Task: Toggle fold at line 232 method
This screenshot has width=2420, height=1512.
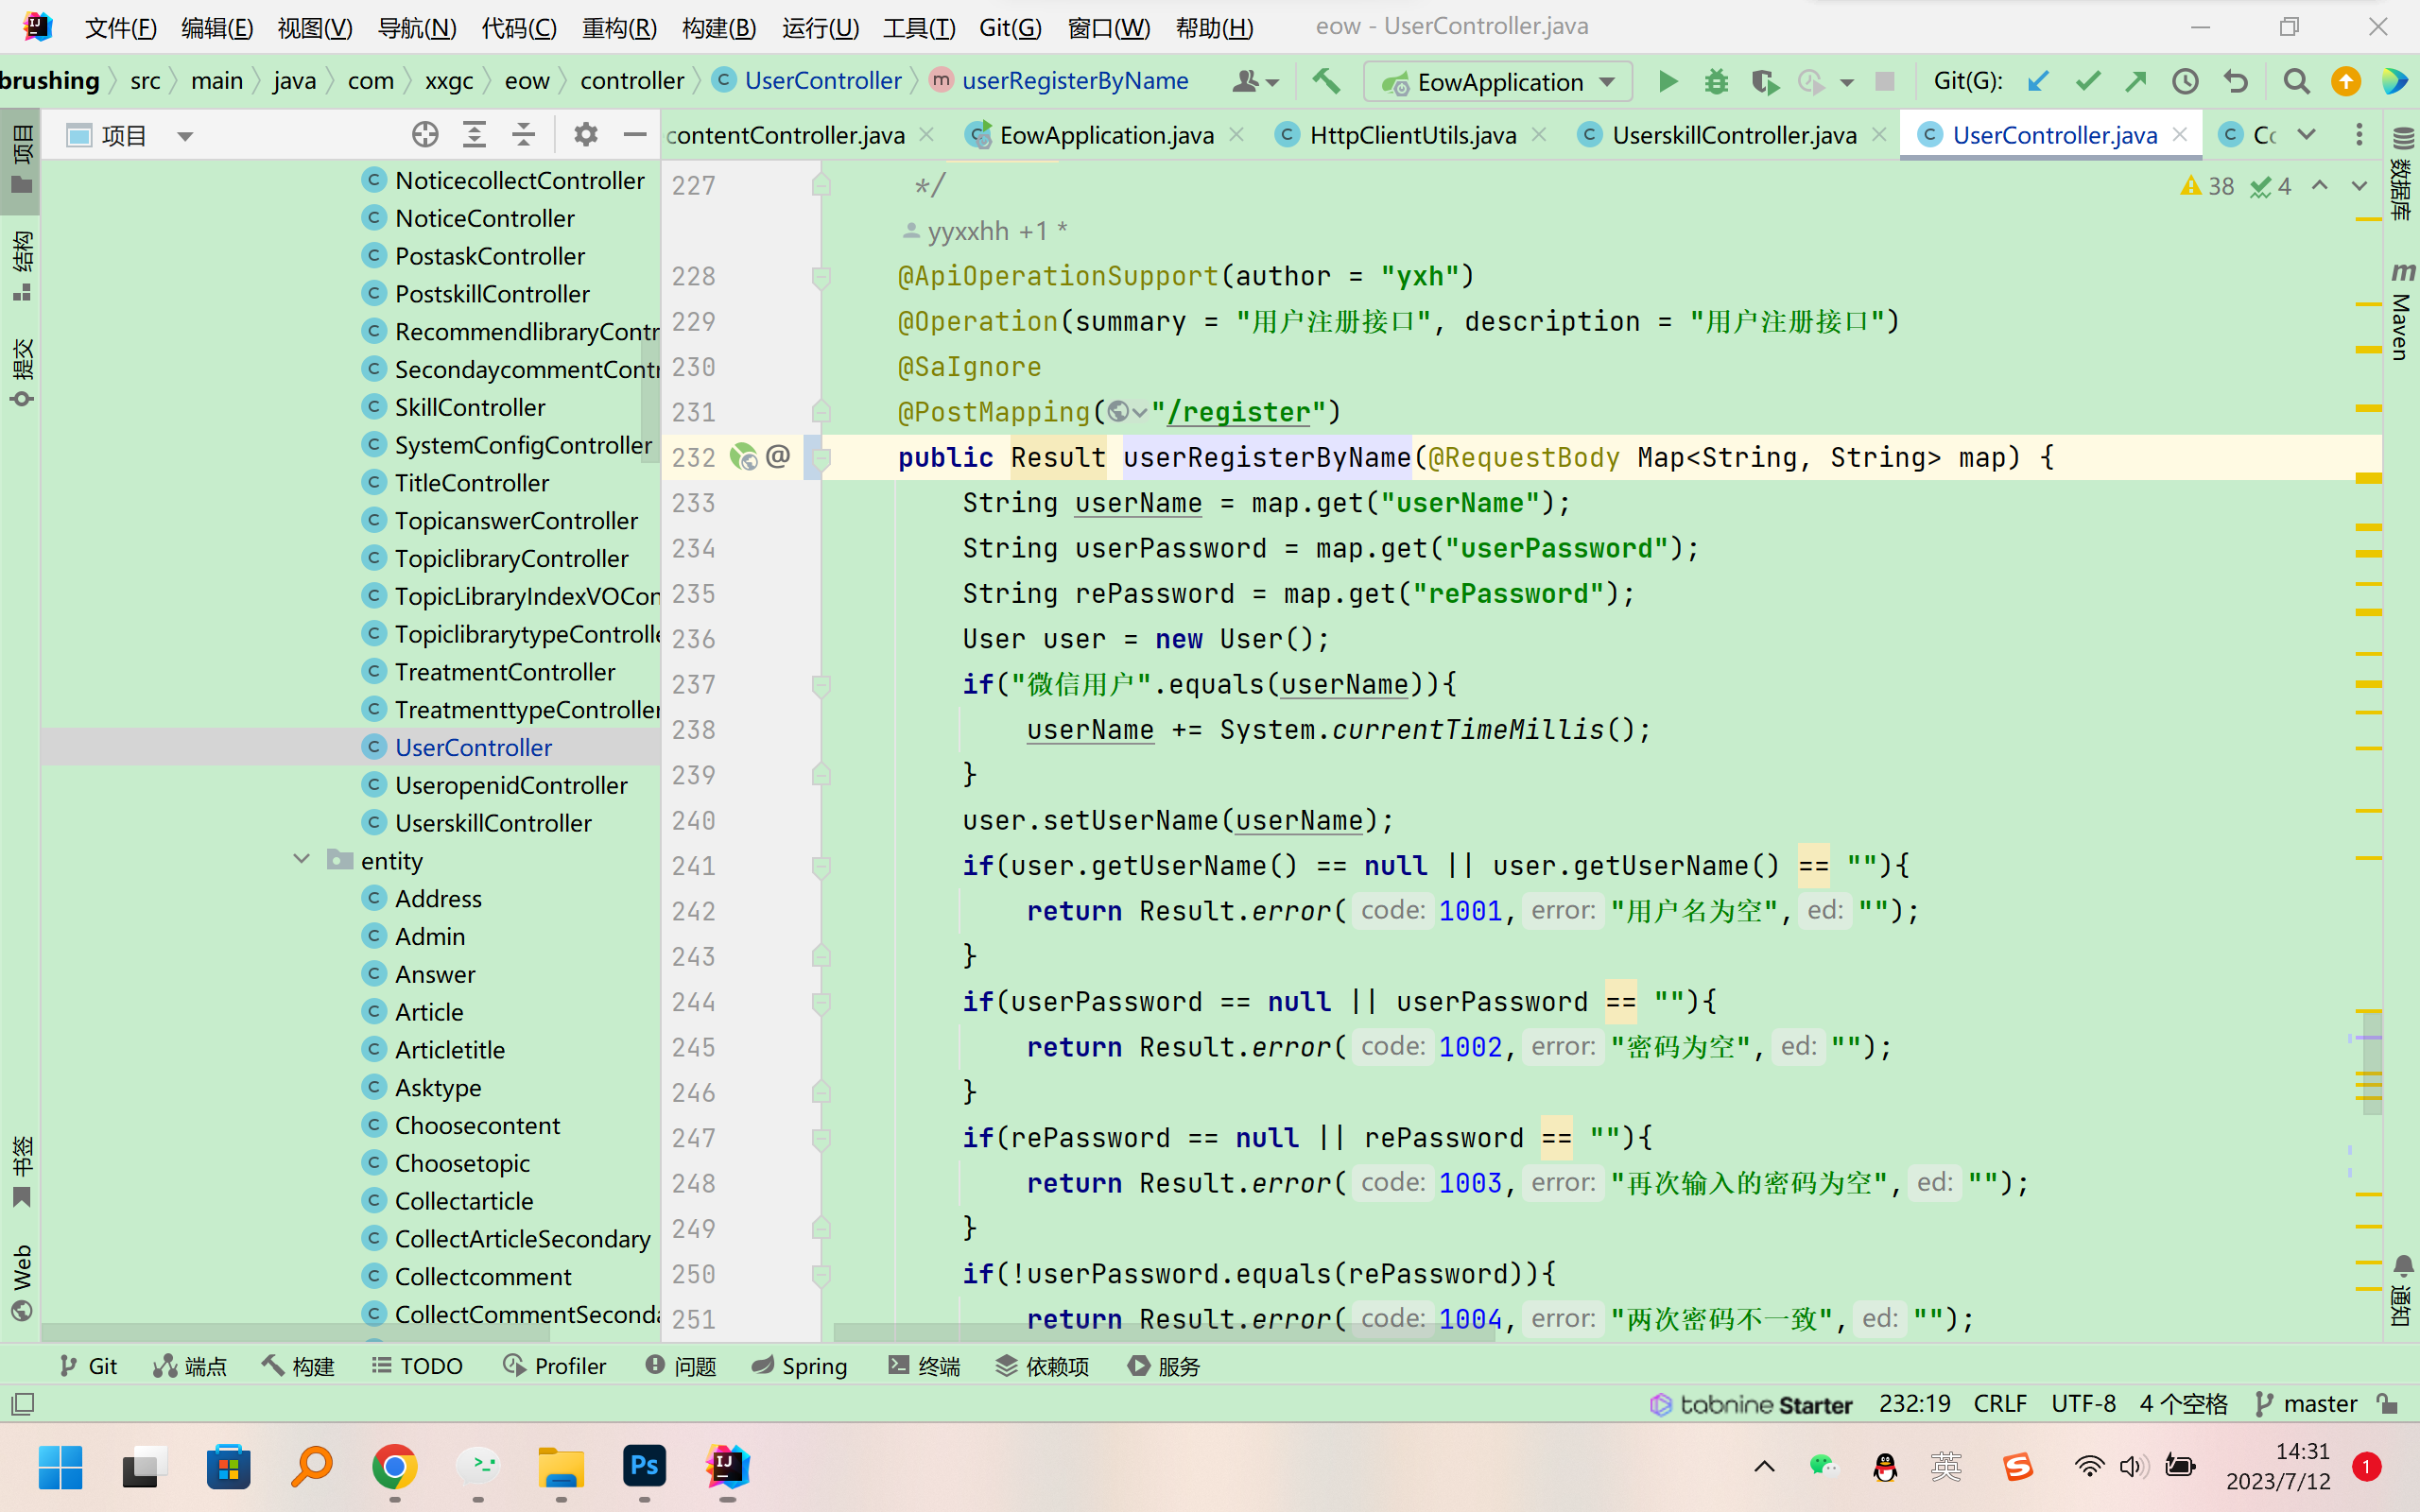Action: 821,458
